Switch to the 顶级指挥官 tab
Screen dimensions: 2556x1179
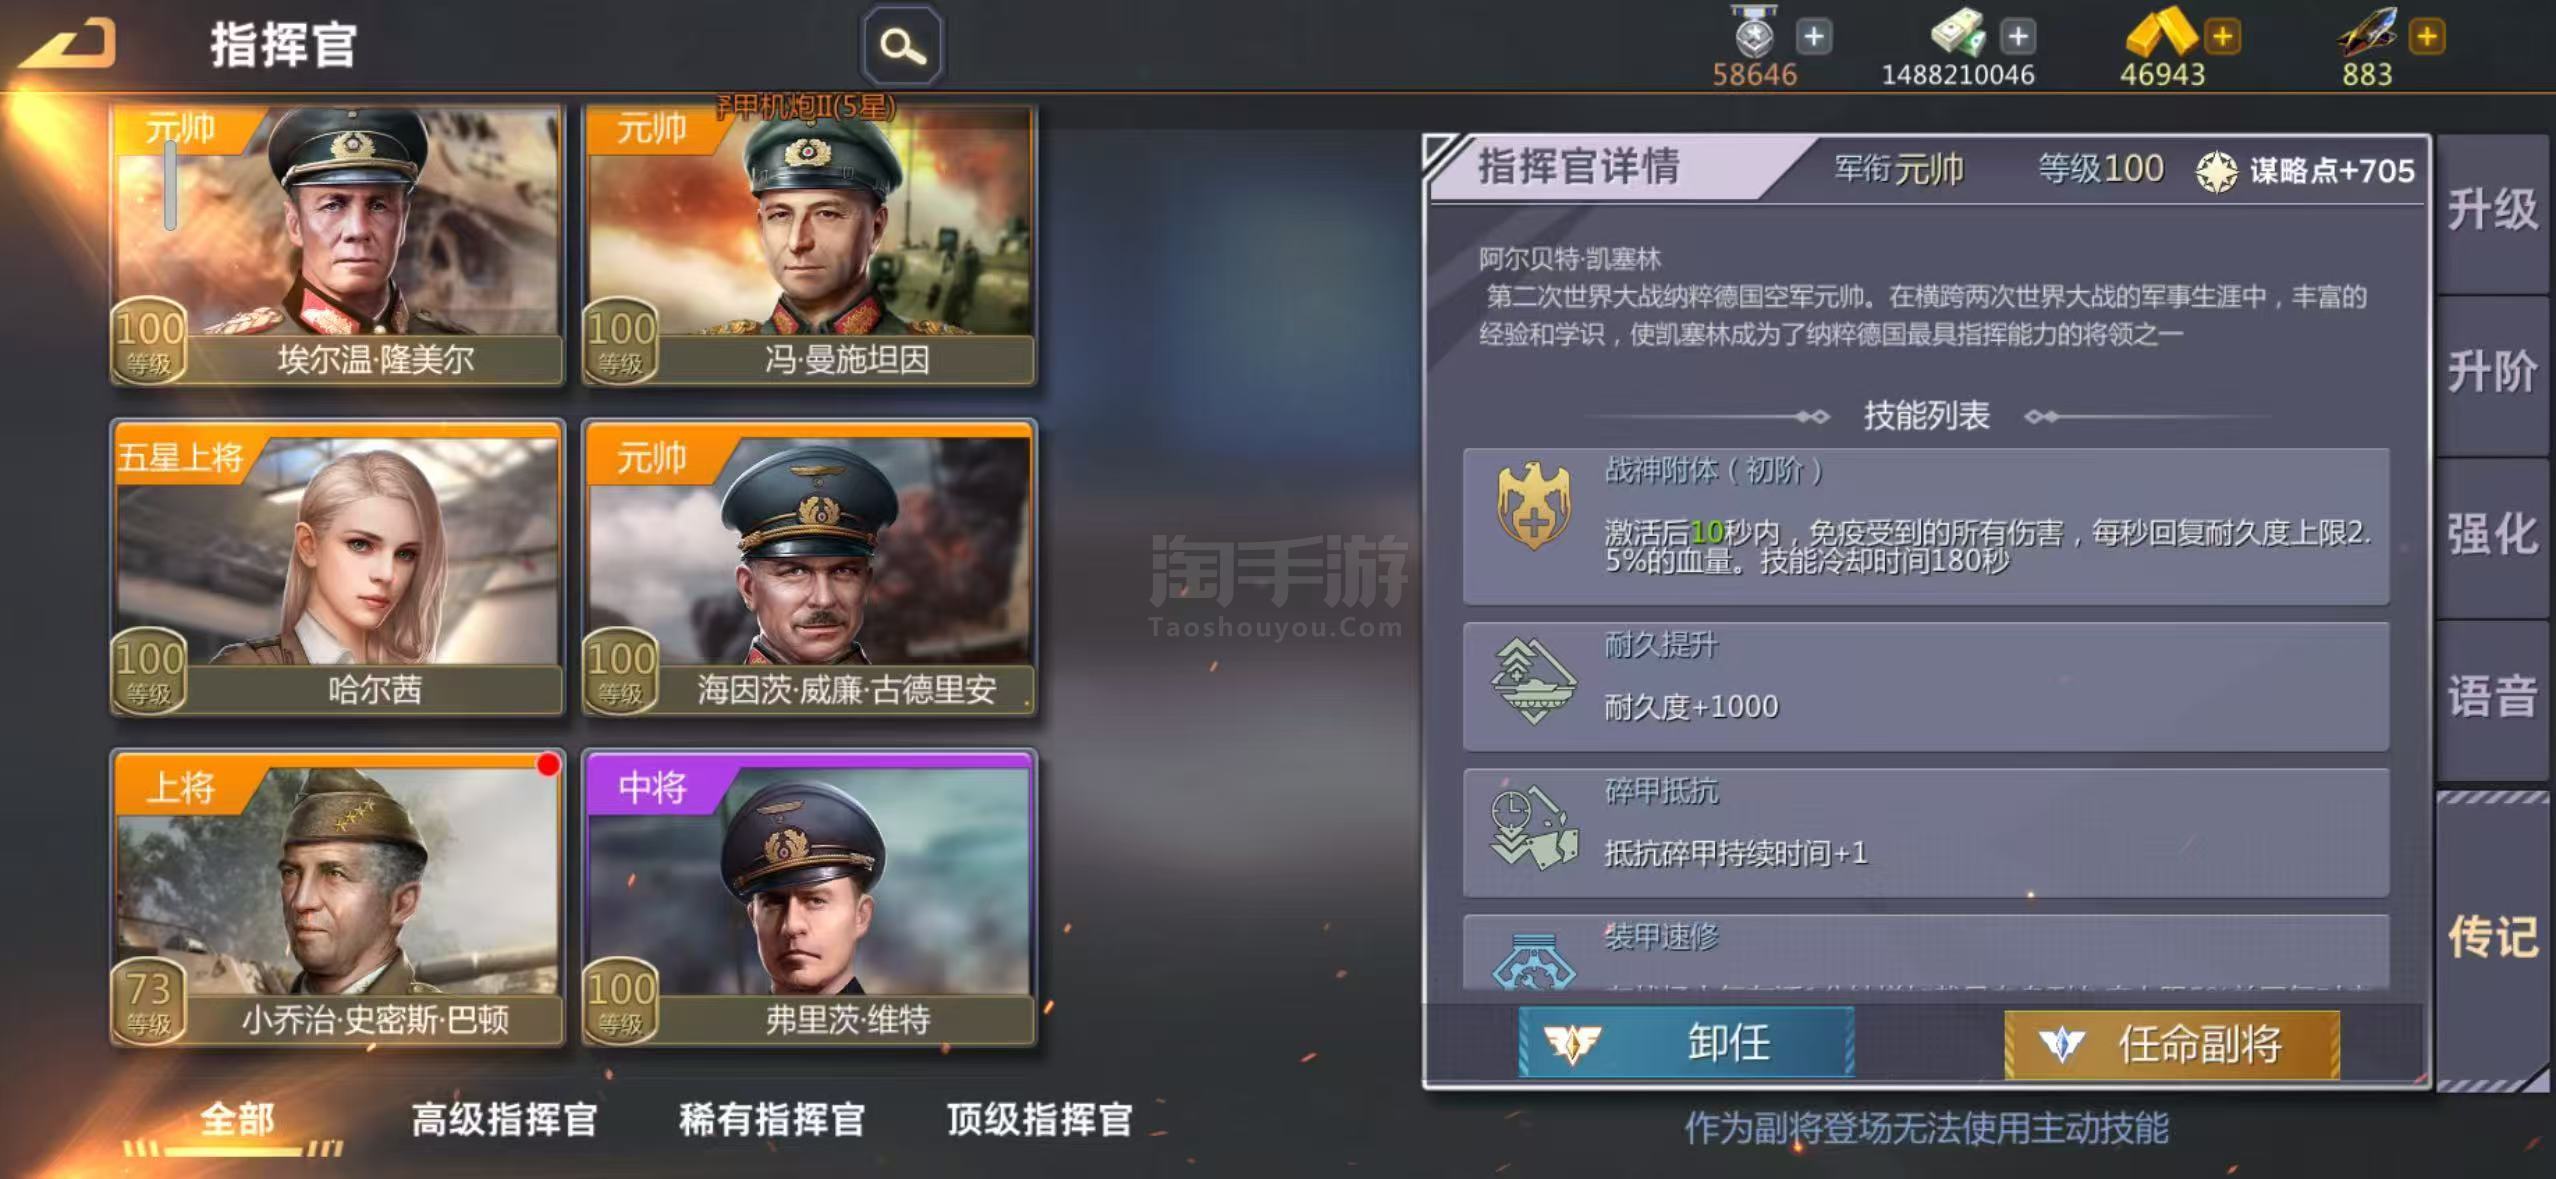[1039, 1119]
